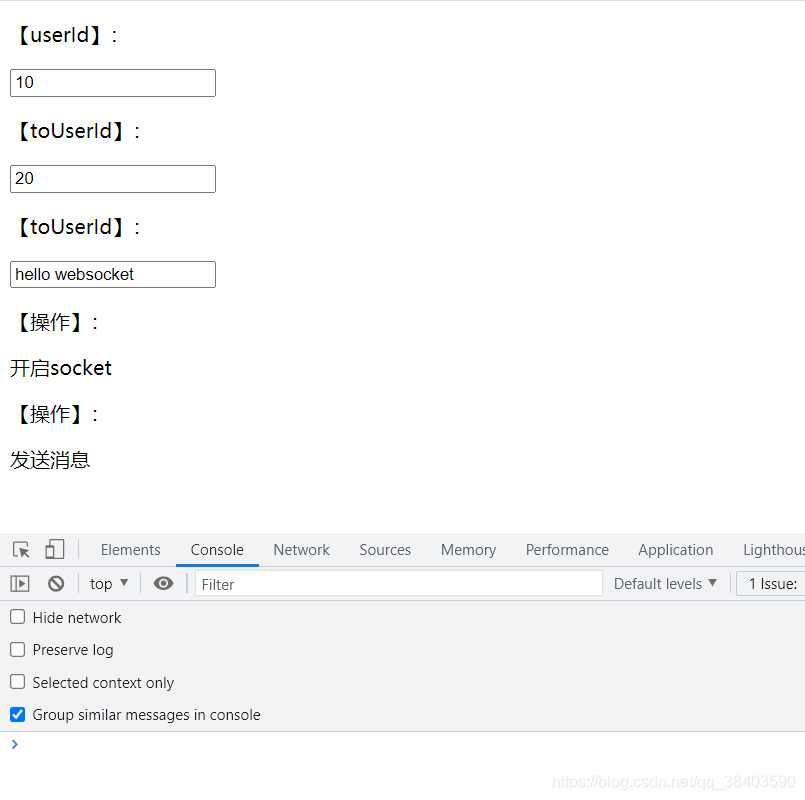Click the console prompt chevron arrow

[x=14, y=744]
